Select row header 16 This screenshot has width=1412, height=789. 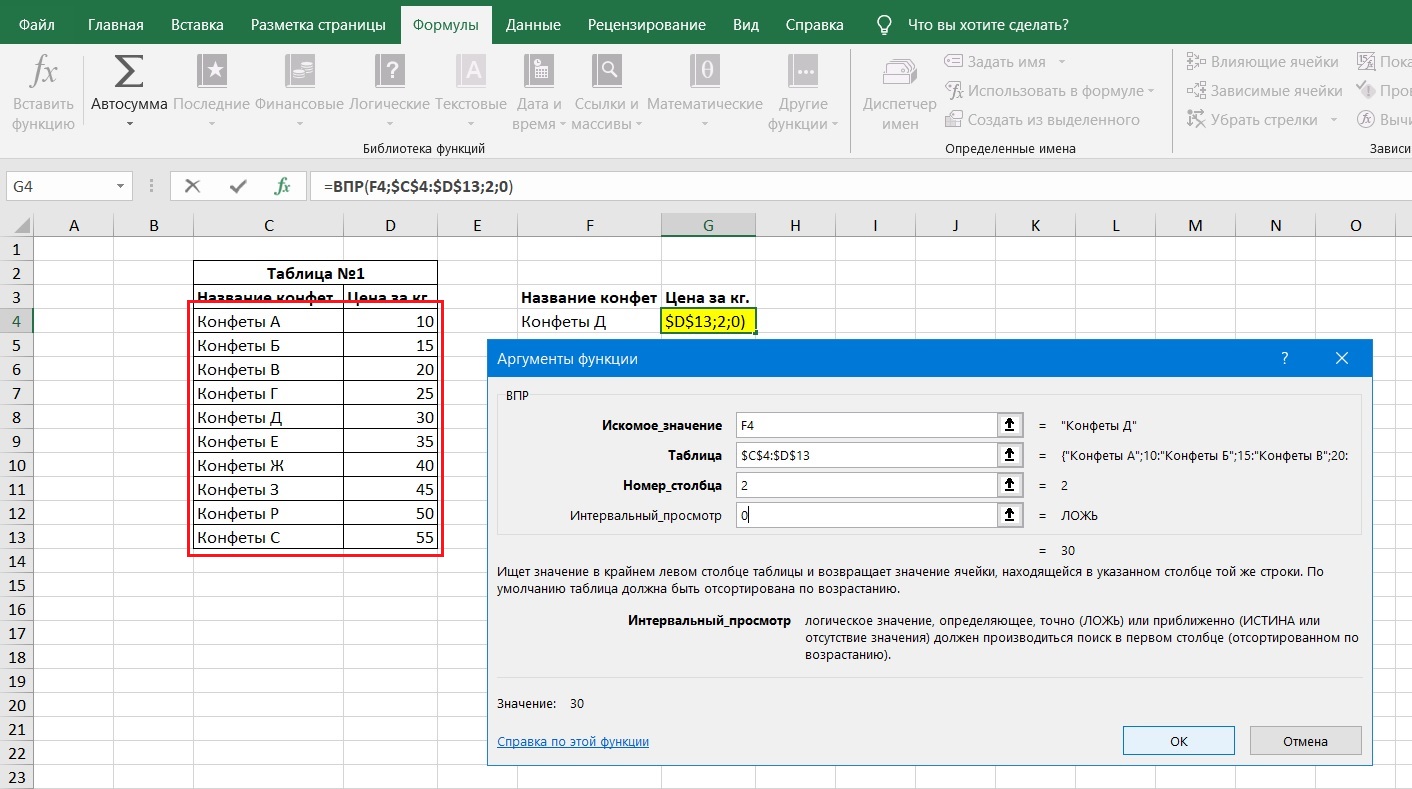click(x=16, y=609)
